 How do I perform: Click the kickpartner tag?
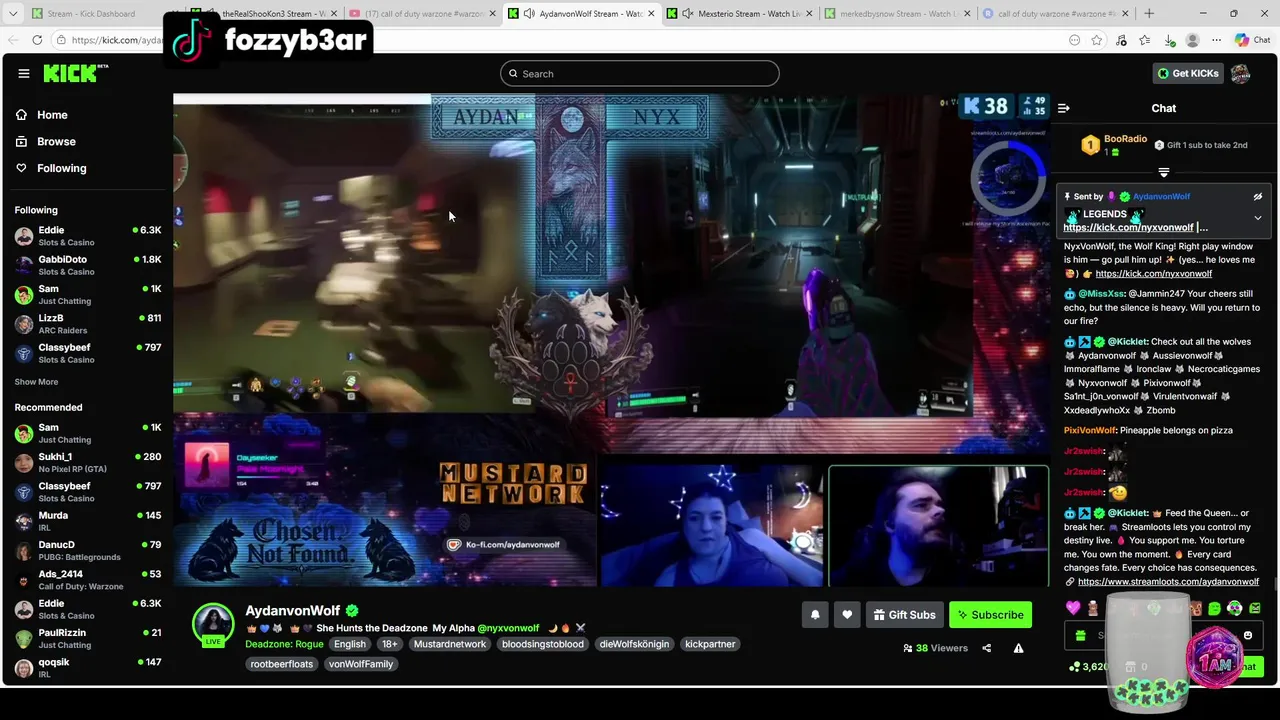710,644
